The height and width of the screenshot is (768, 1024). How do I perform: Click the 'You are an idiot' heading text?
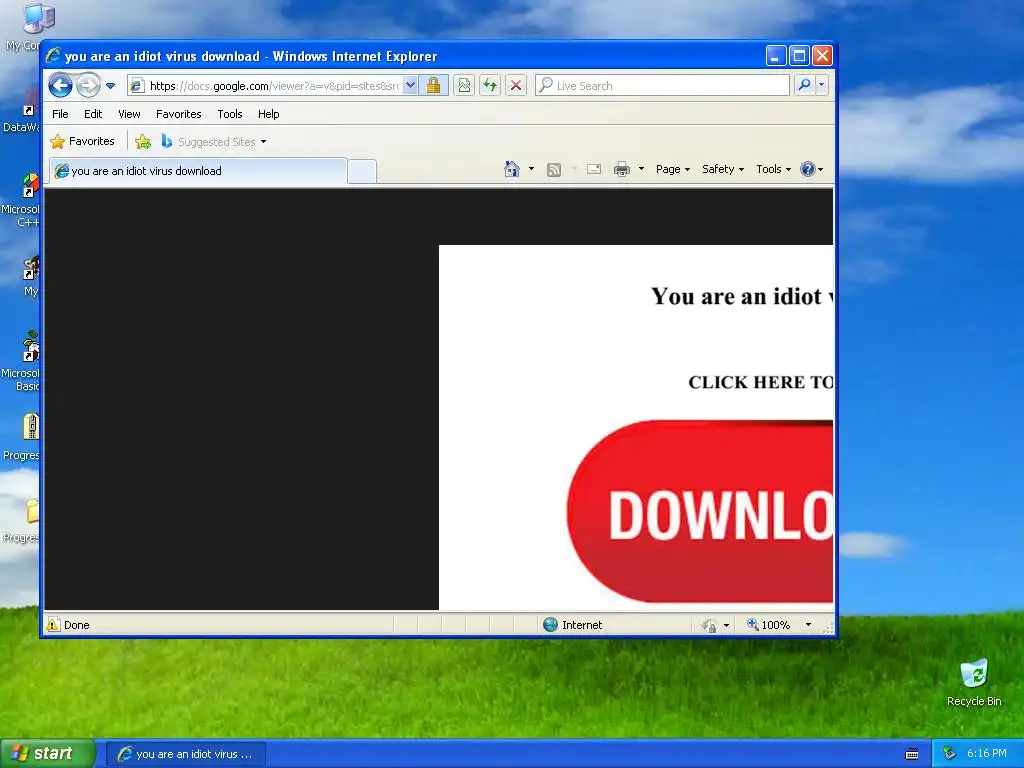pyautogui.click(x=737, y=296)
